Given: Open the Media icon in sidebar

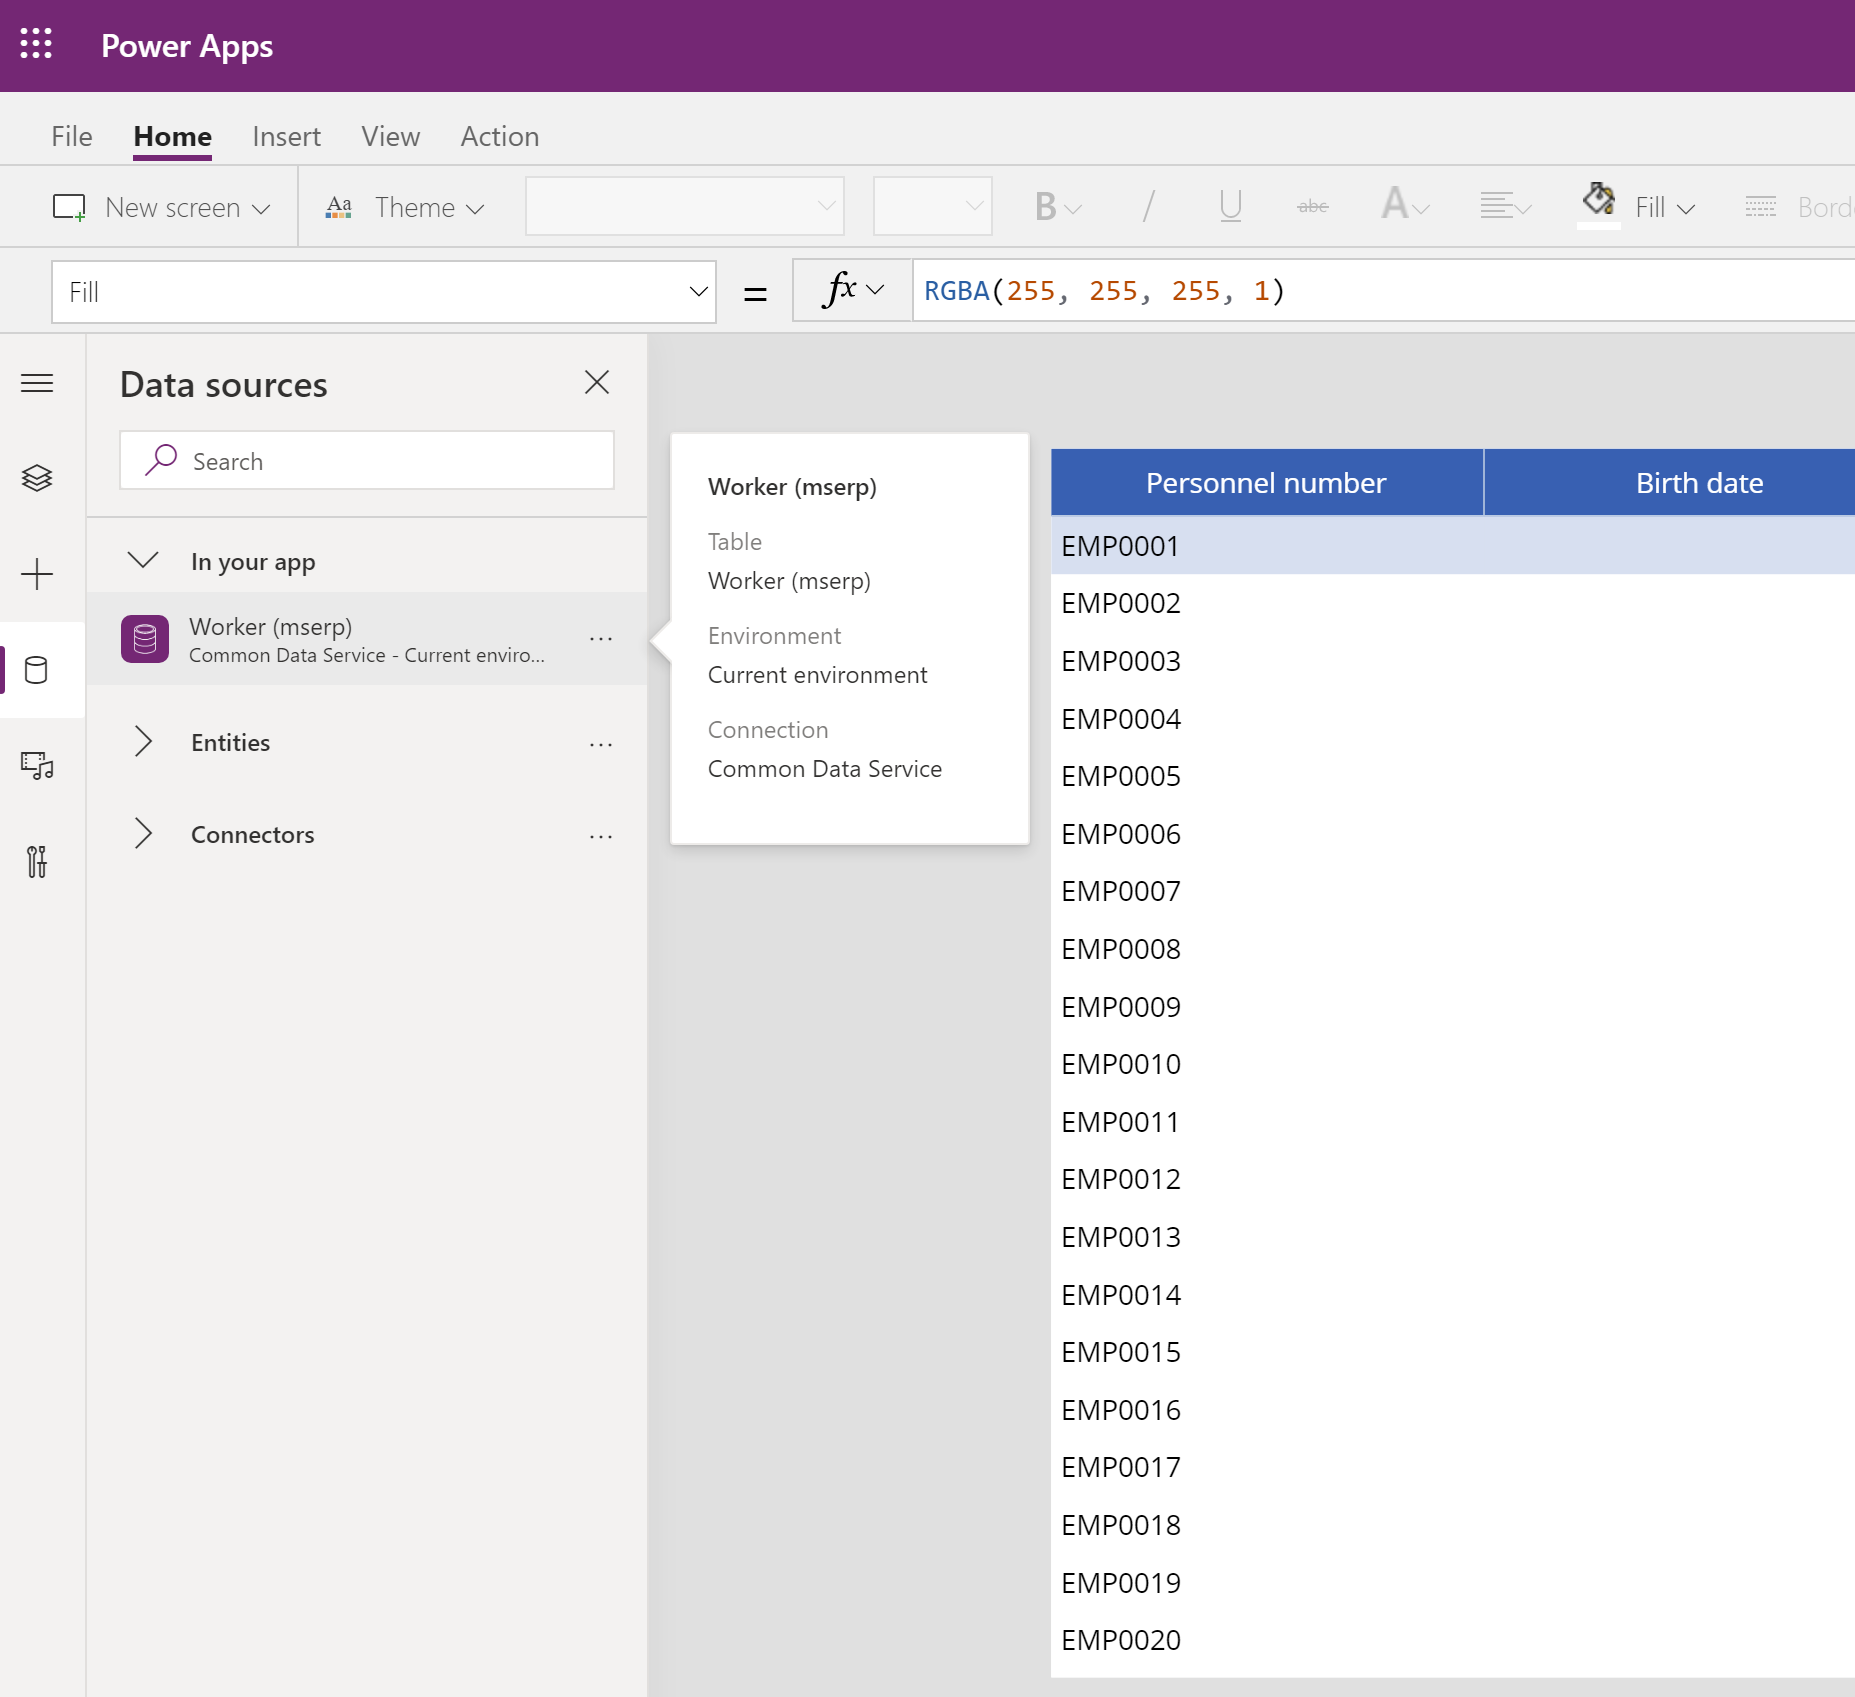Looking at the screenshot, I should [37, 766].
